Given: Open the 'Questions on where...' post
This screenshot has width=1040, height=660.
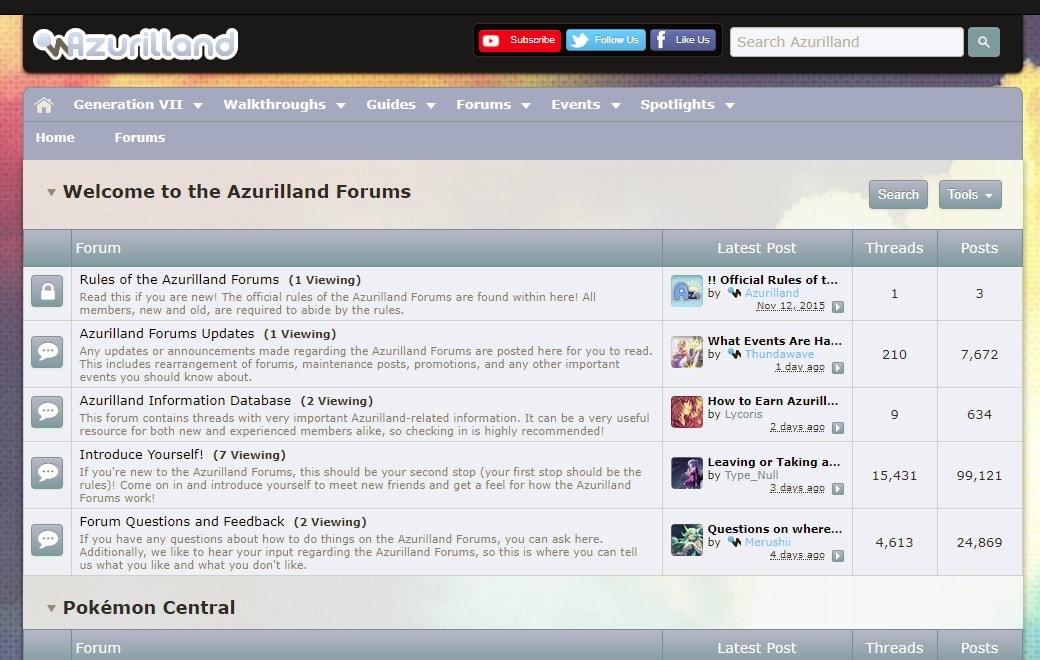Looking at the screenshot, I should pos(775,529).
